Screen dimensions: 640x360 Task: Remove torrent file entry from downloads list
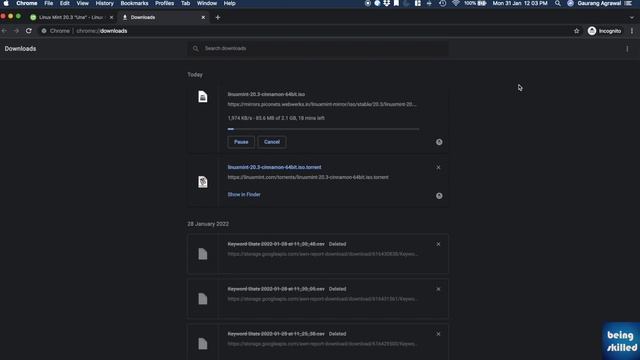438,167
